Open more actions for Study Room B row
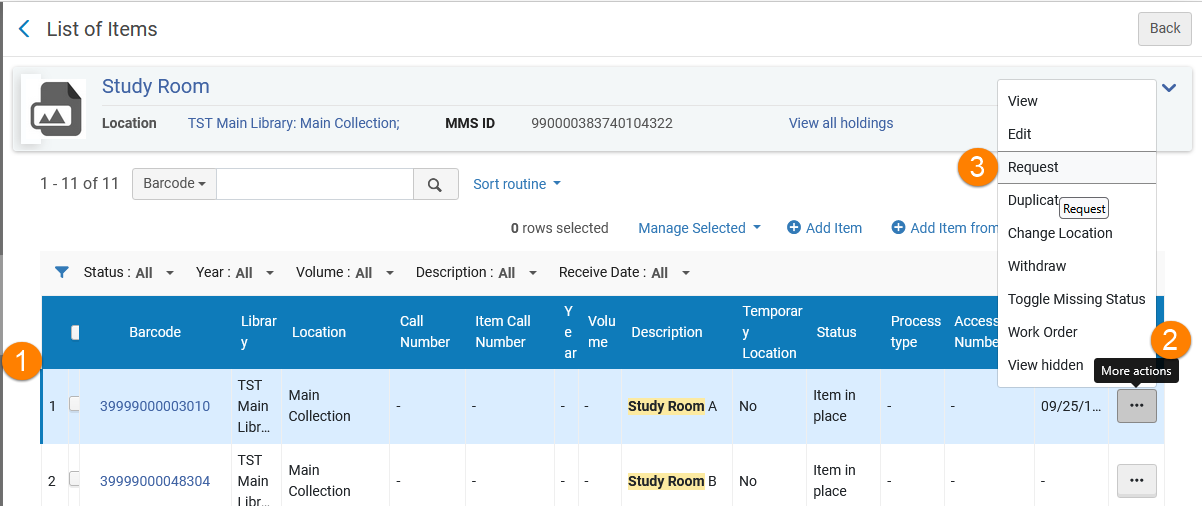Viewport: 1202px width, 506px height. tap(1136, 481)
